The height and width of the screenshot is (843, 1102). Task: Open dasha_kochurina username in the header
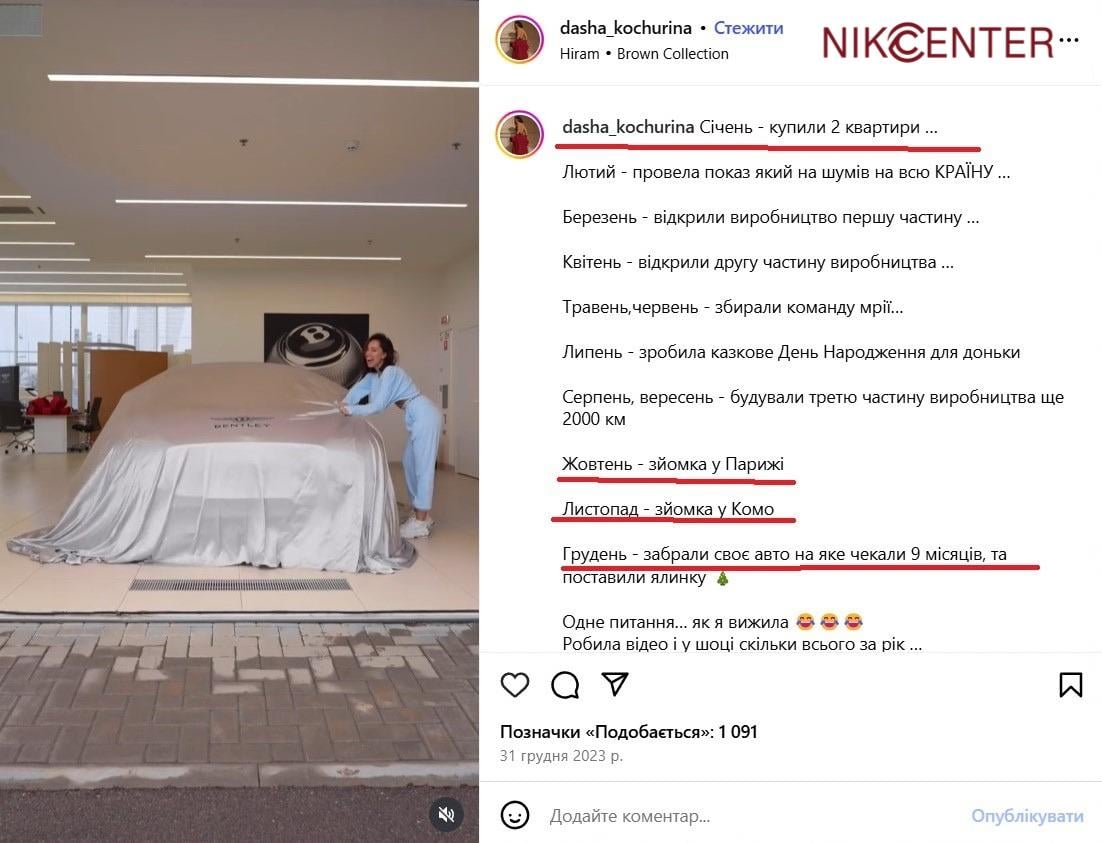click(x=625, y=28)
